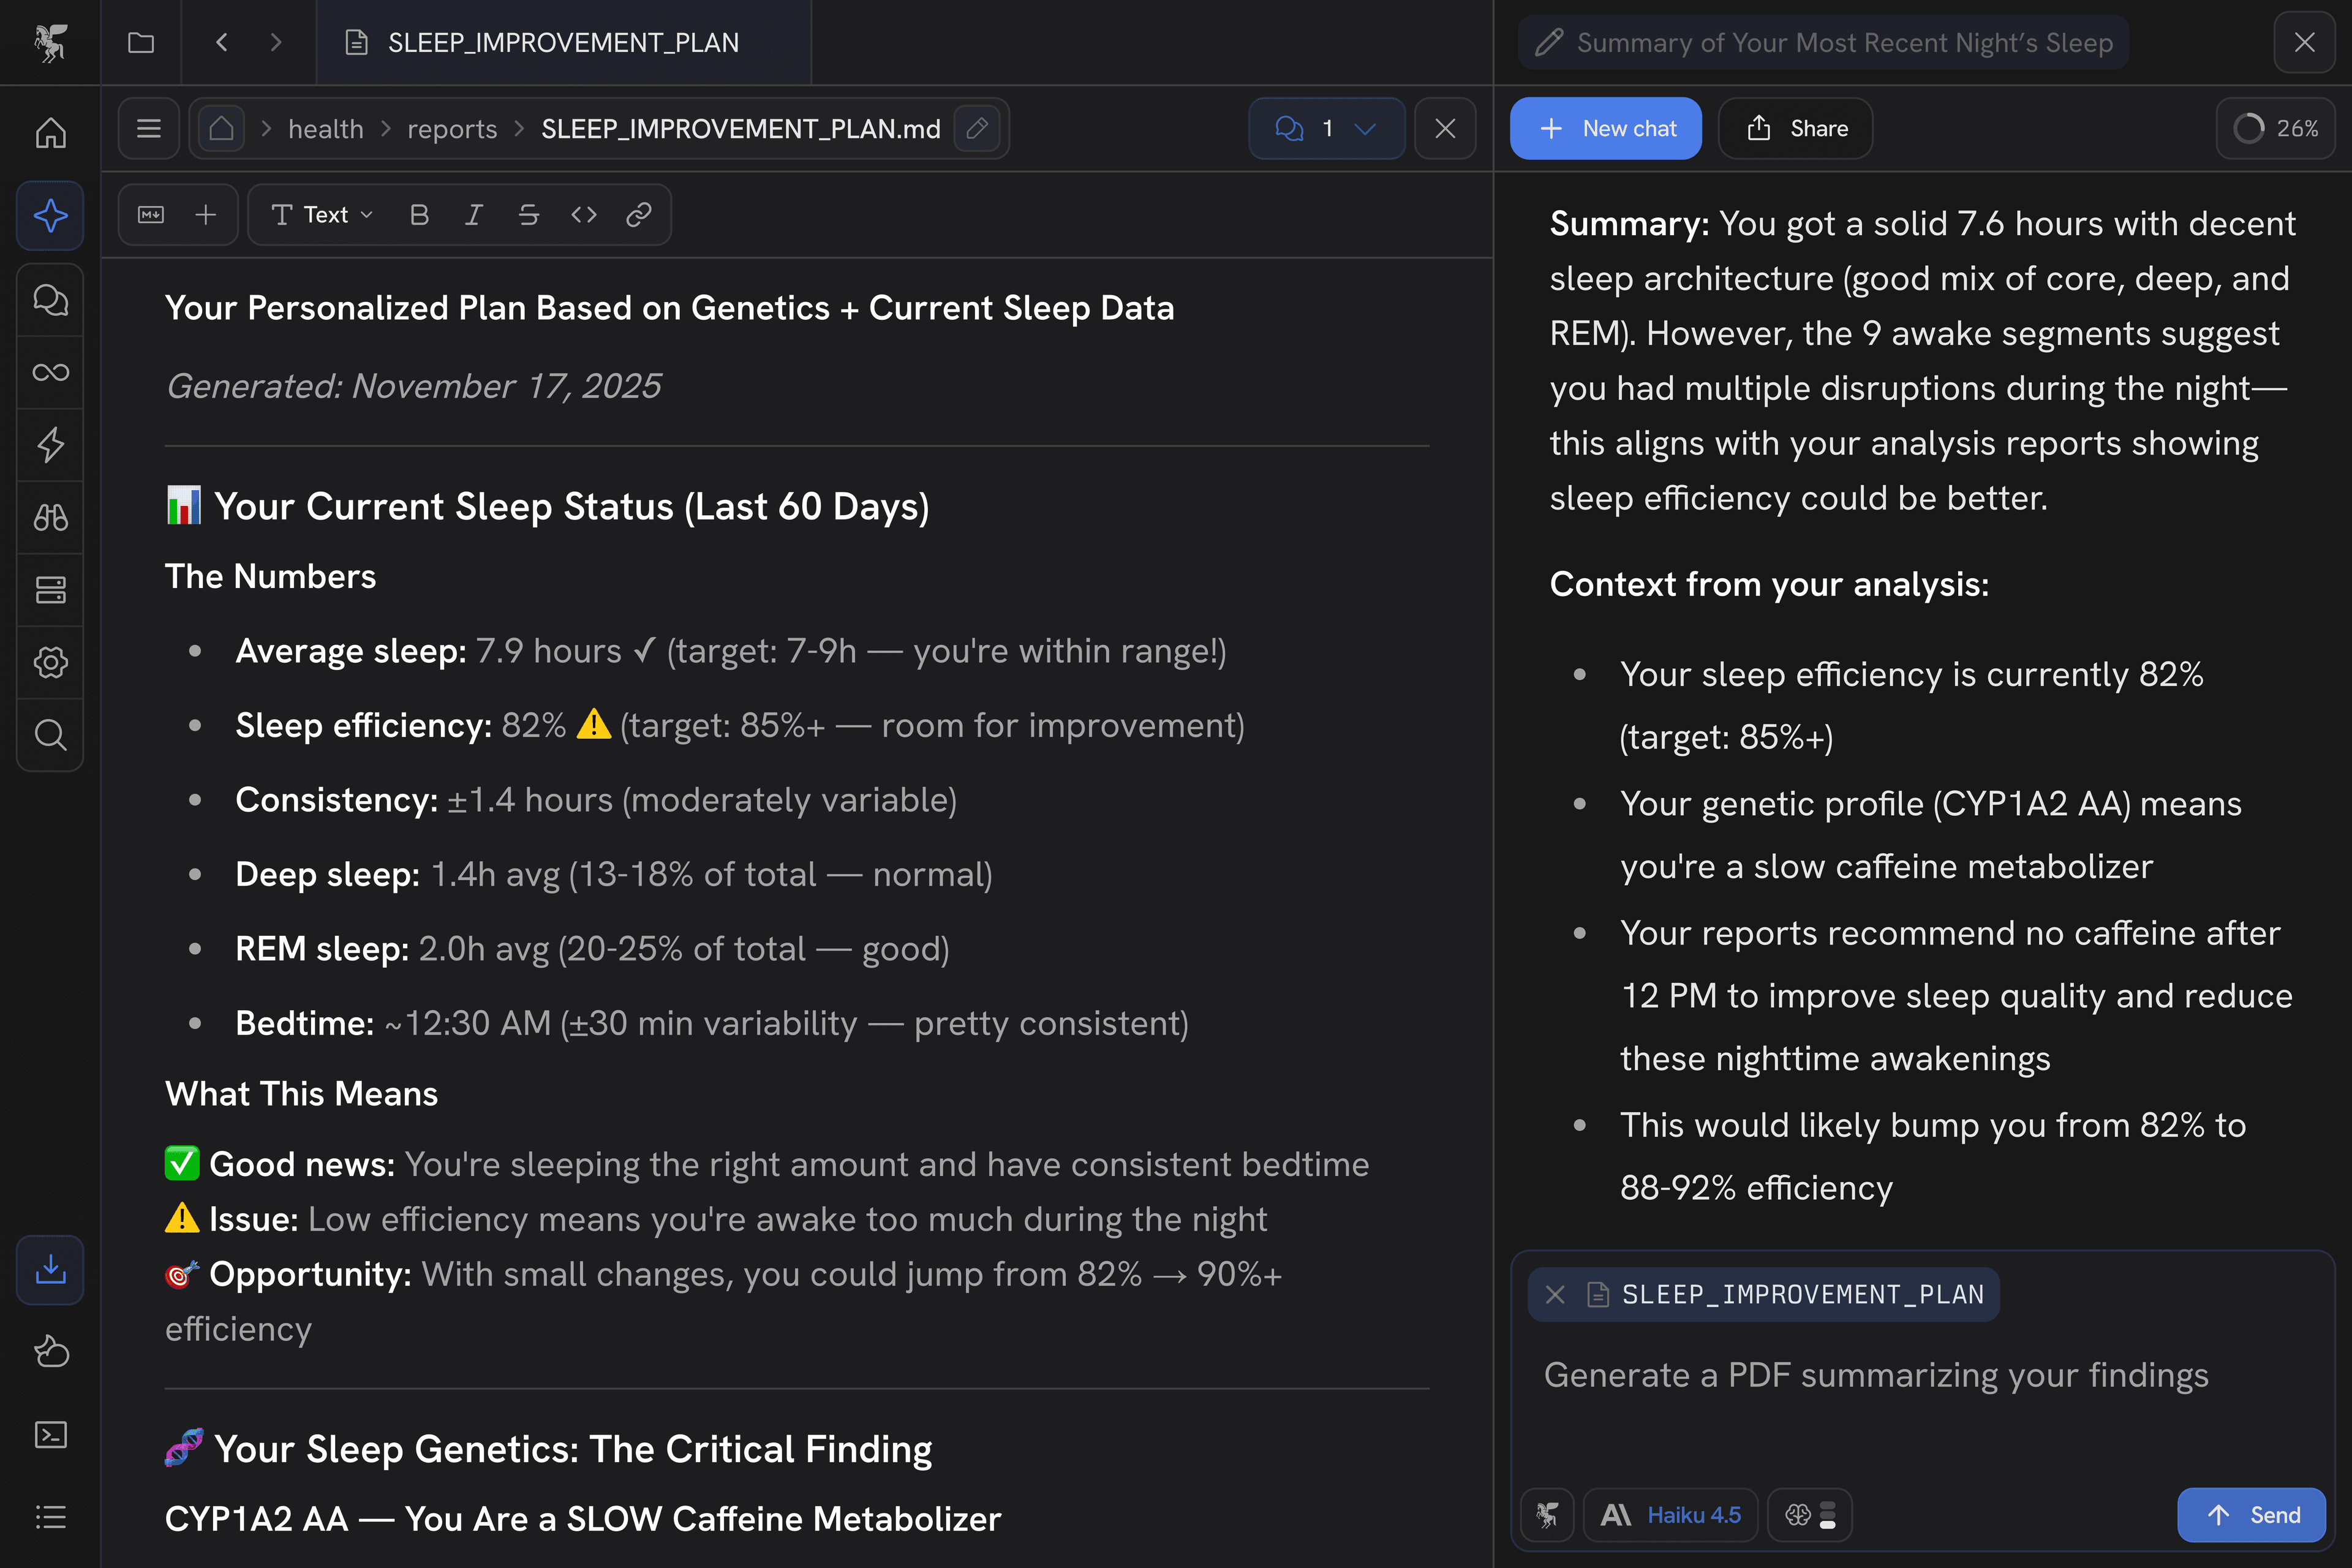2352x1568 pixels.
Task: Start a New chat
Action: 1605,128
